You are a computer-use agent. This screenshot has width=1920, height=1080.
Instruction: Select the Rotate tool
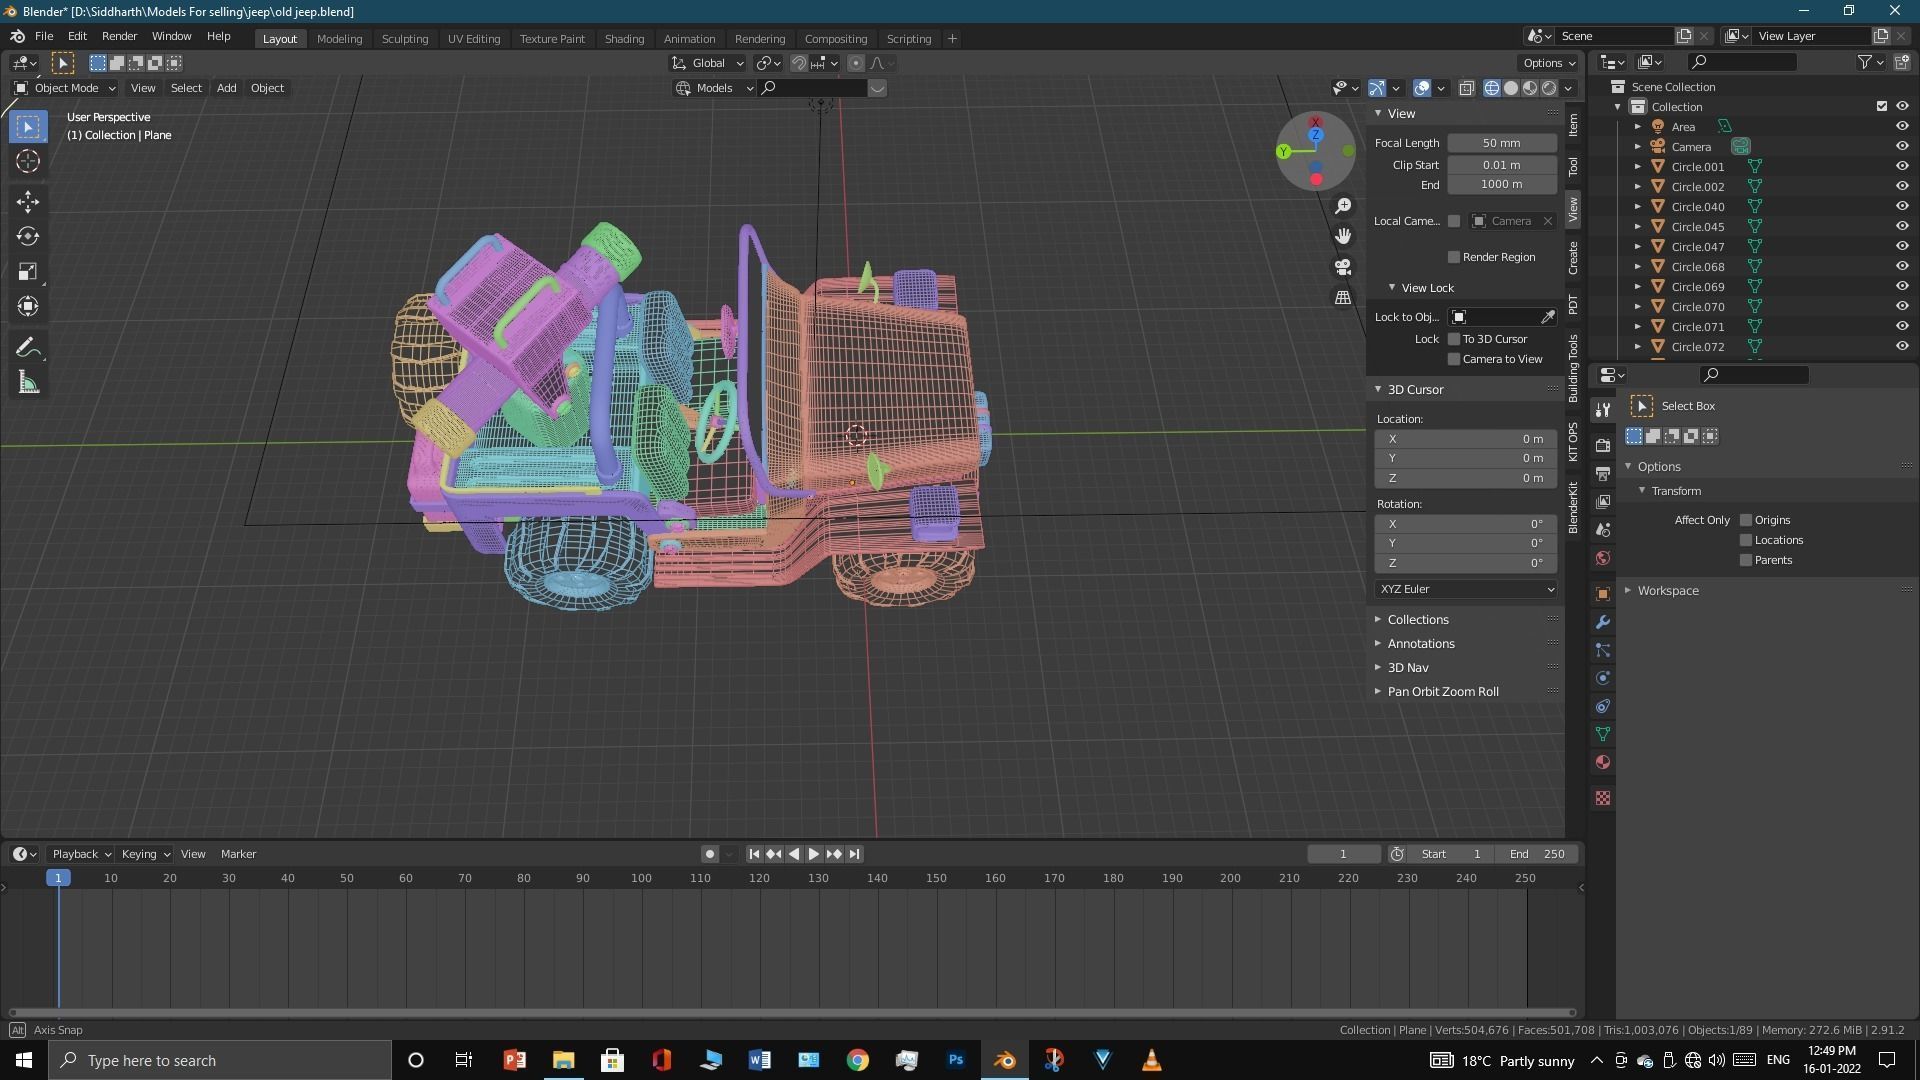[28, 236]
